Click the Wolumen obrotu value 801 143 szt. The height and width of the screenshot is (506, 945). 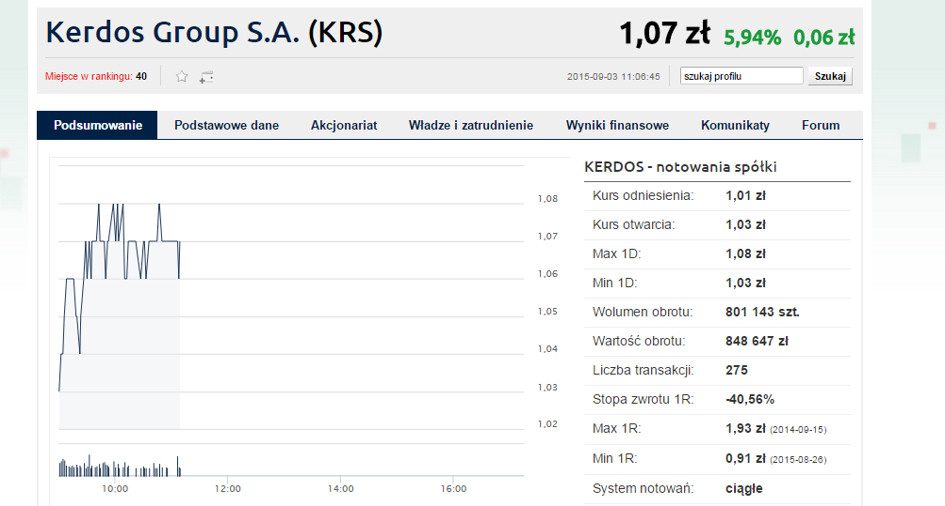[x=762, y=312]
